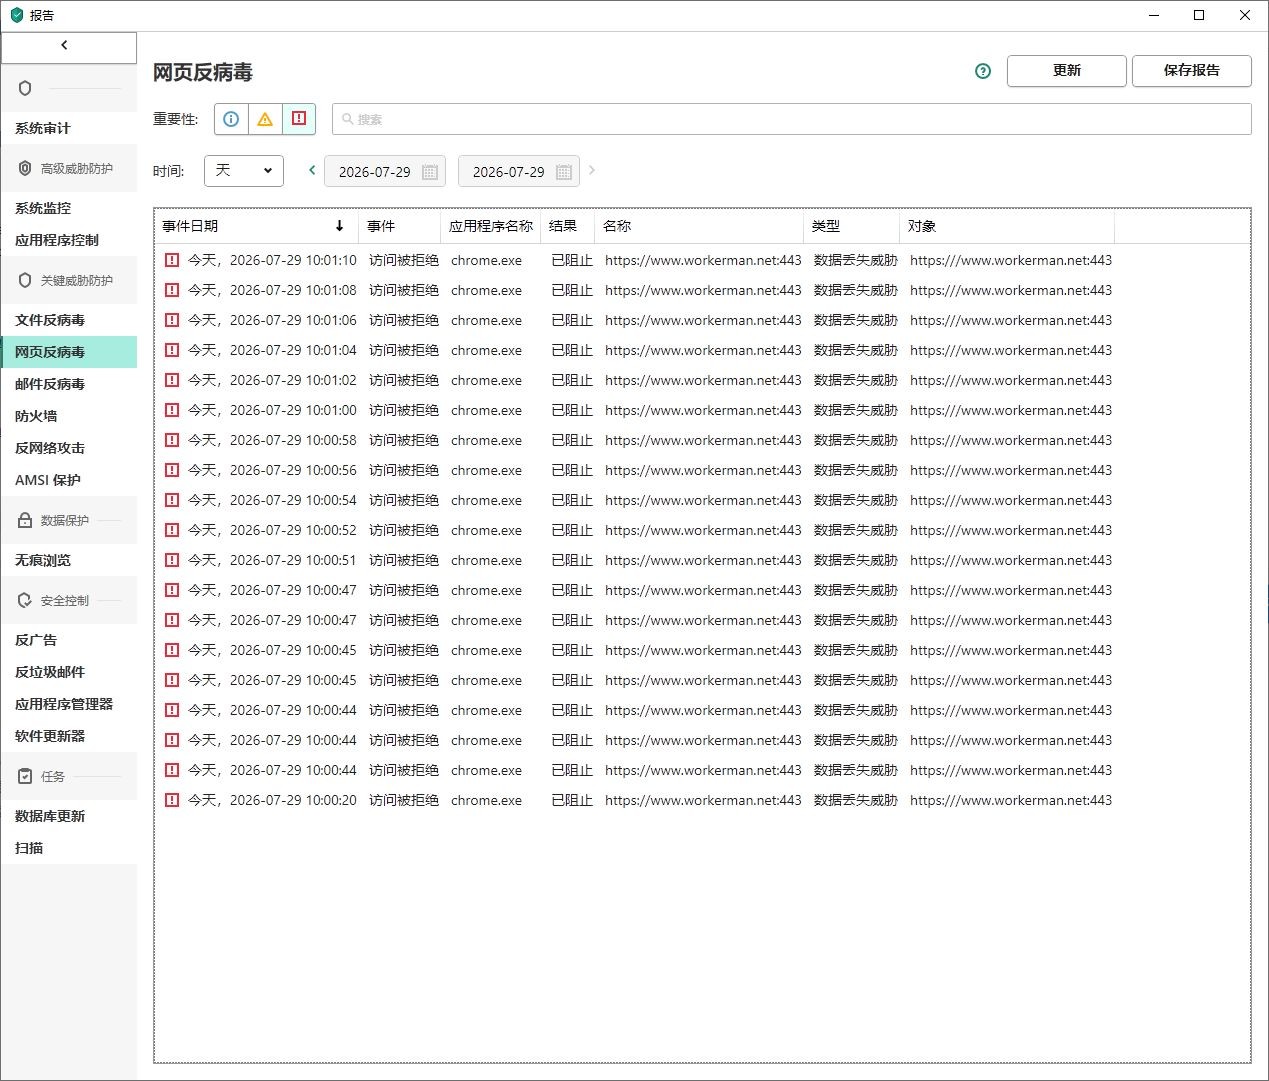
Task: Open 系统监控 in the sidebar
Action: point(69,208)
